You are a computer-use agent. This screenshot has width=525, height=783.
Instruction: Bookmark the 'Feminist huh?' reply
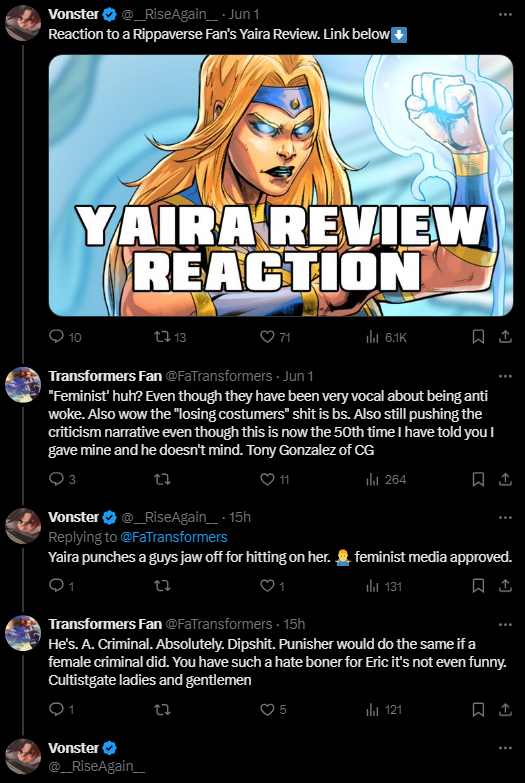(x=478, y=479)
